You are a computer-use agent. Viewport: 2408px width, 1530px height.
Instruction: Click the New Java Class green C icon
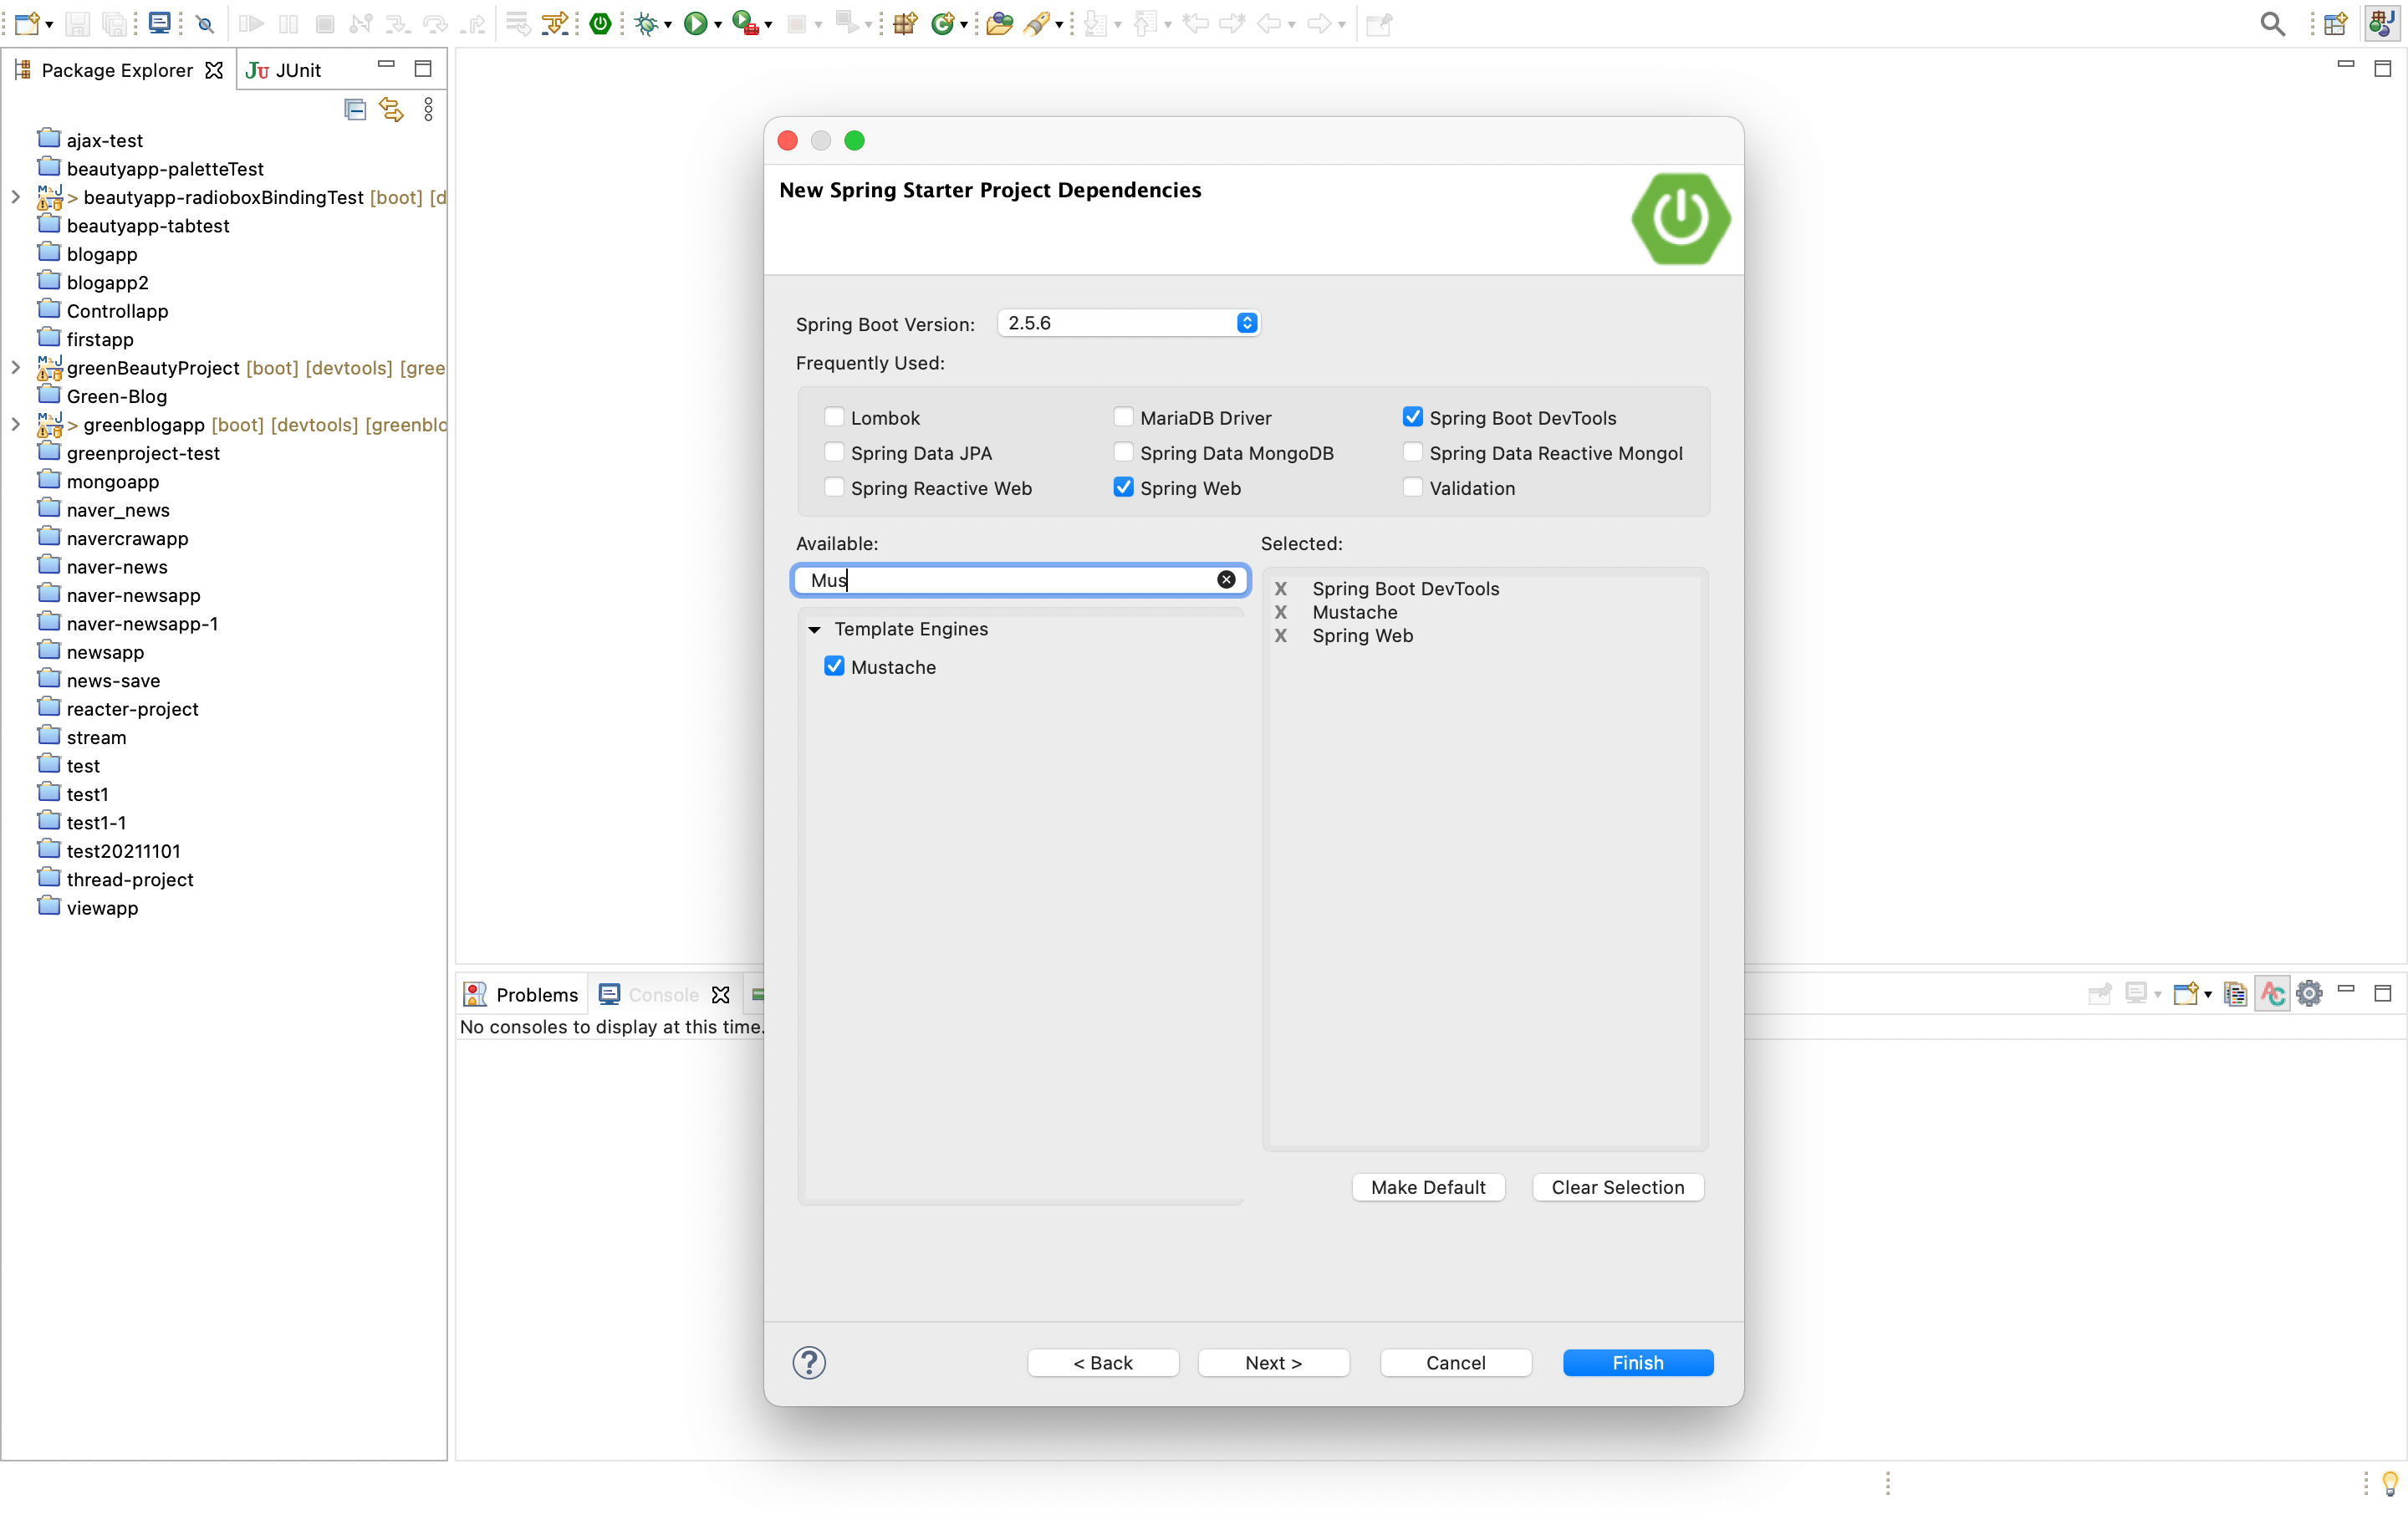pos(941,23)
